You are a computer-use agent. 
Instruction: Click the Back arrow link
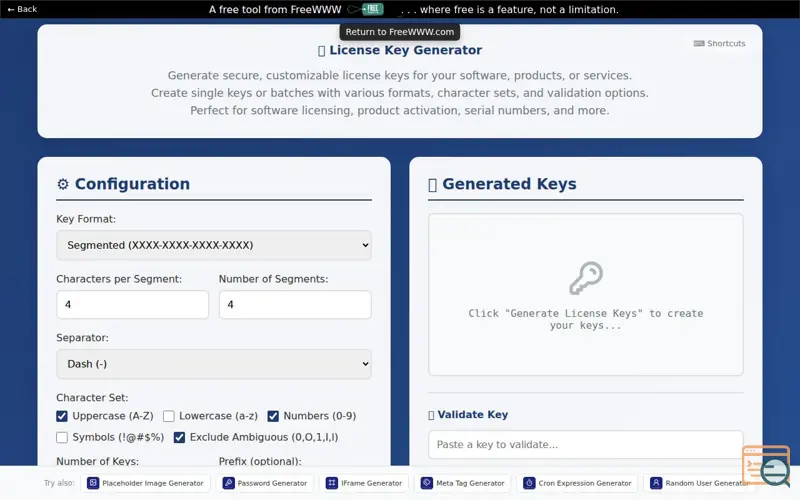pyautogui.click(x=22, y=9)
